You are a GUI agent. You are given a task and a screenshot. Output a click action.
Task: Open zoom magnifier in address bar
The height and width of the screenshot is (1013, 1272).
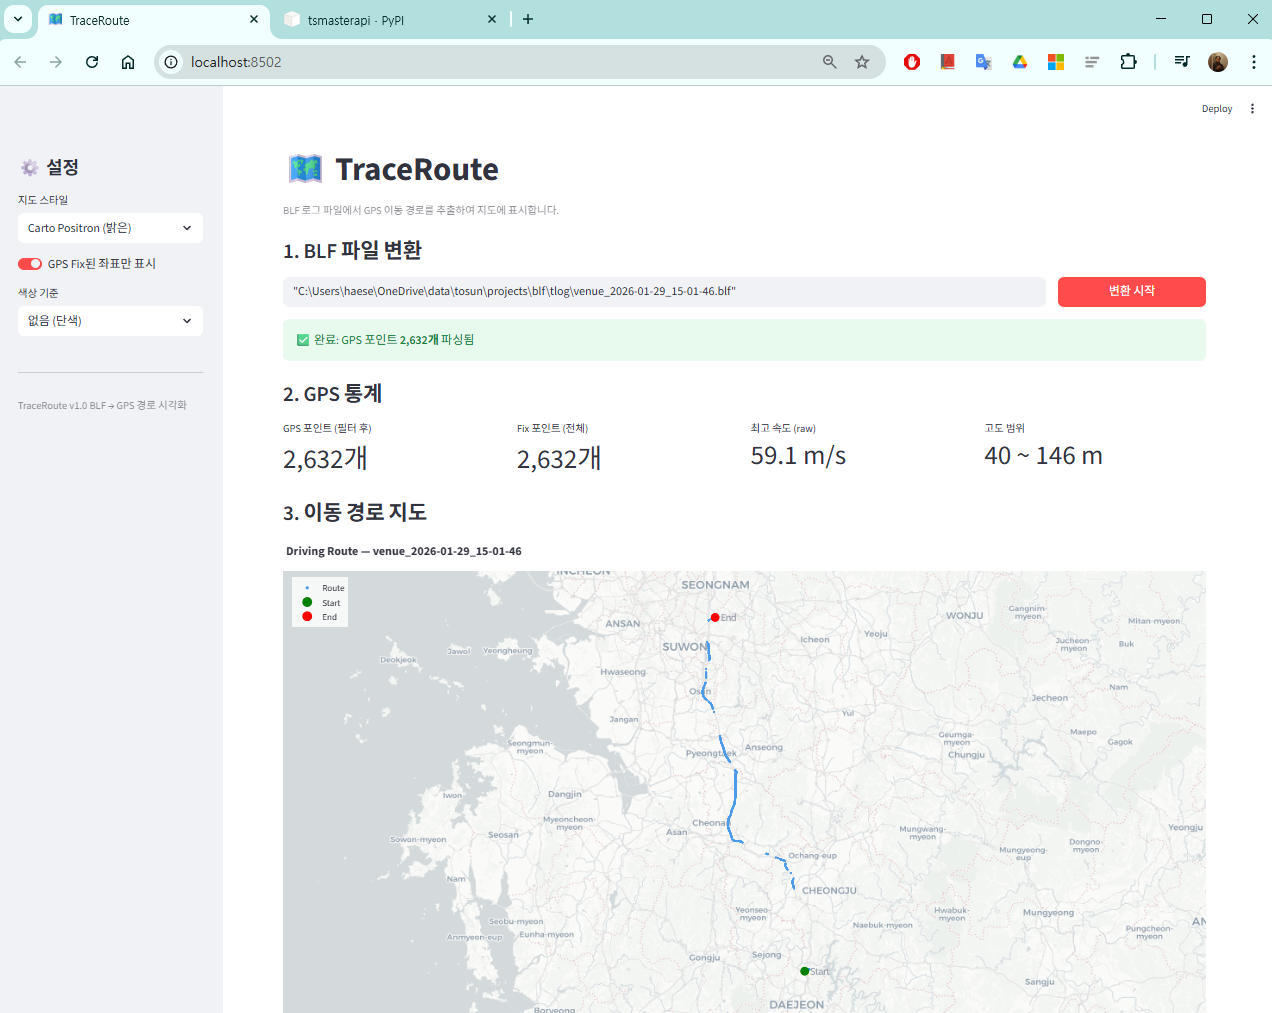tap(829, 62)
